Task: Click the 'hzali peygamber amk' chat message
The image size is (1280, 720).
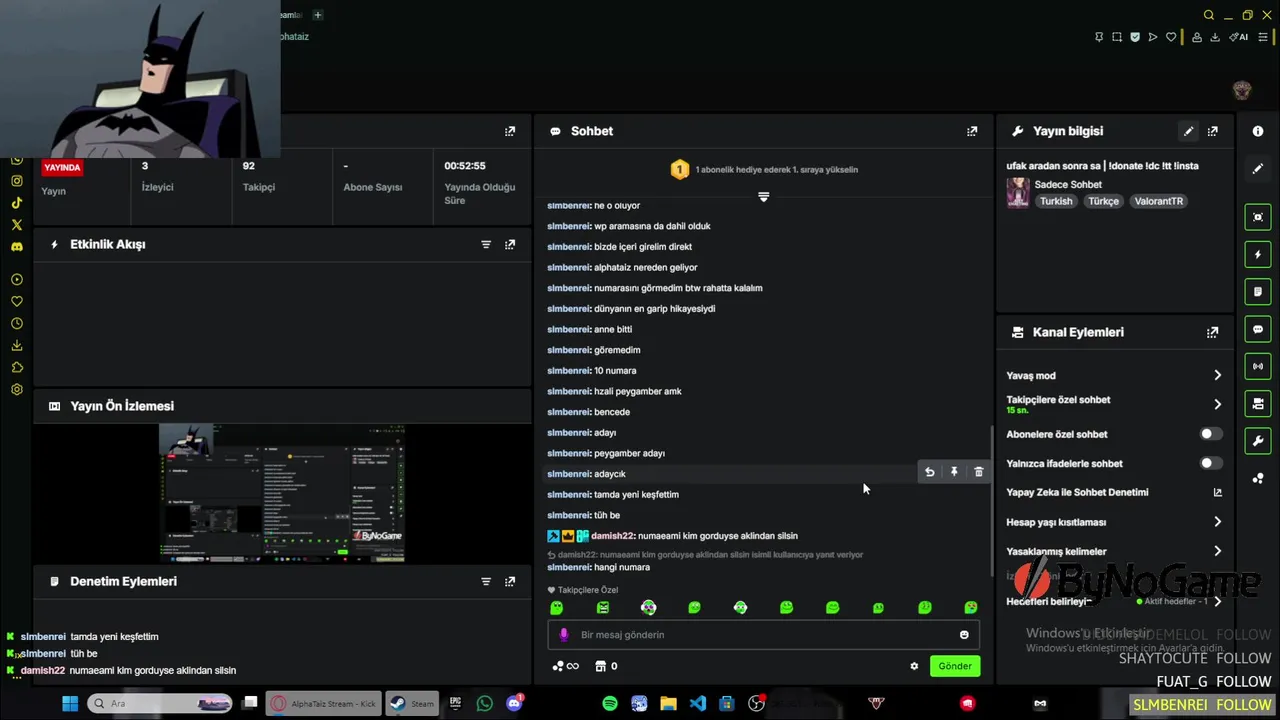Action: pos(638,391)
